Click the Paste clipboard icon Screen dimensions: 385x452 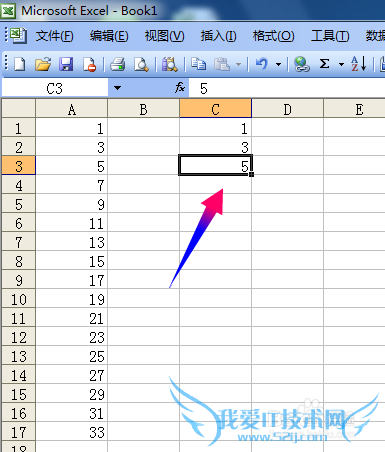tap(222, 64)
